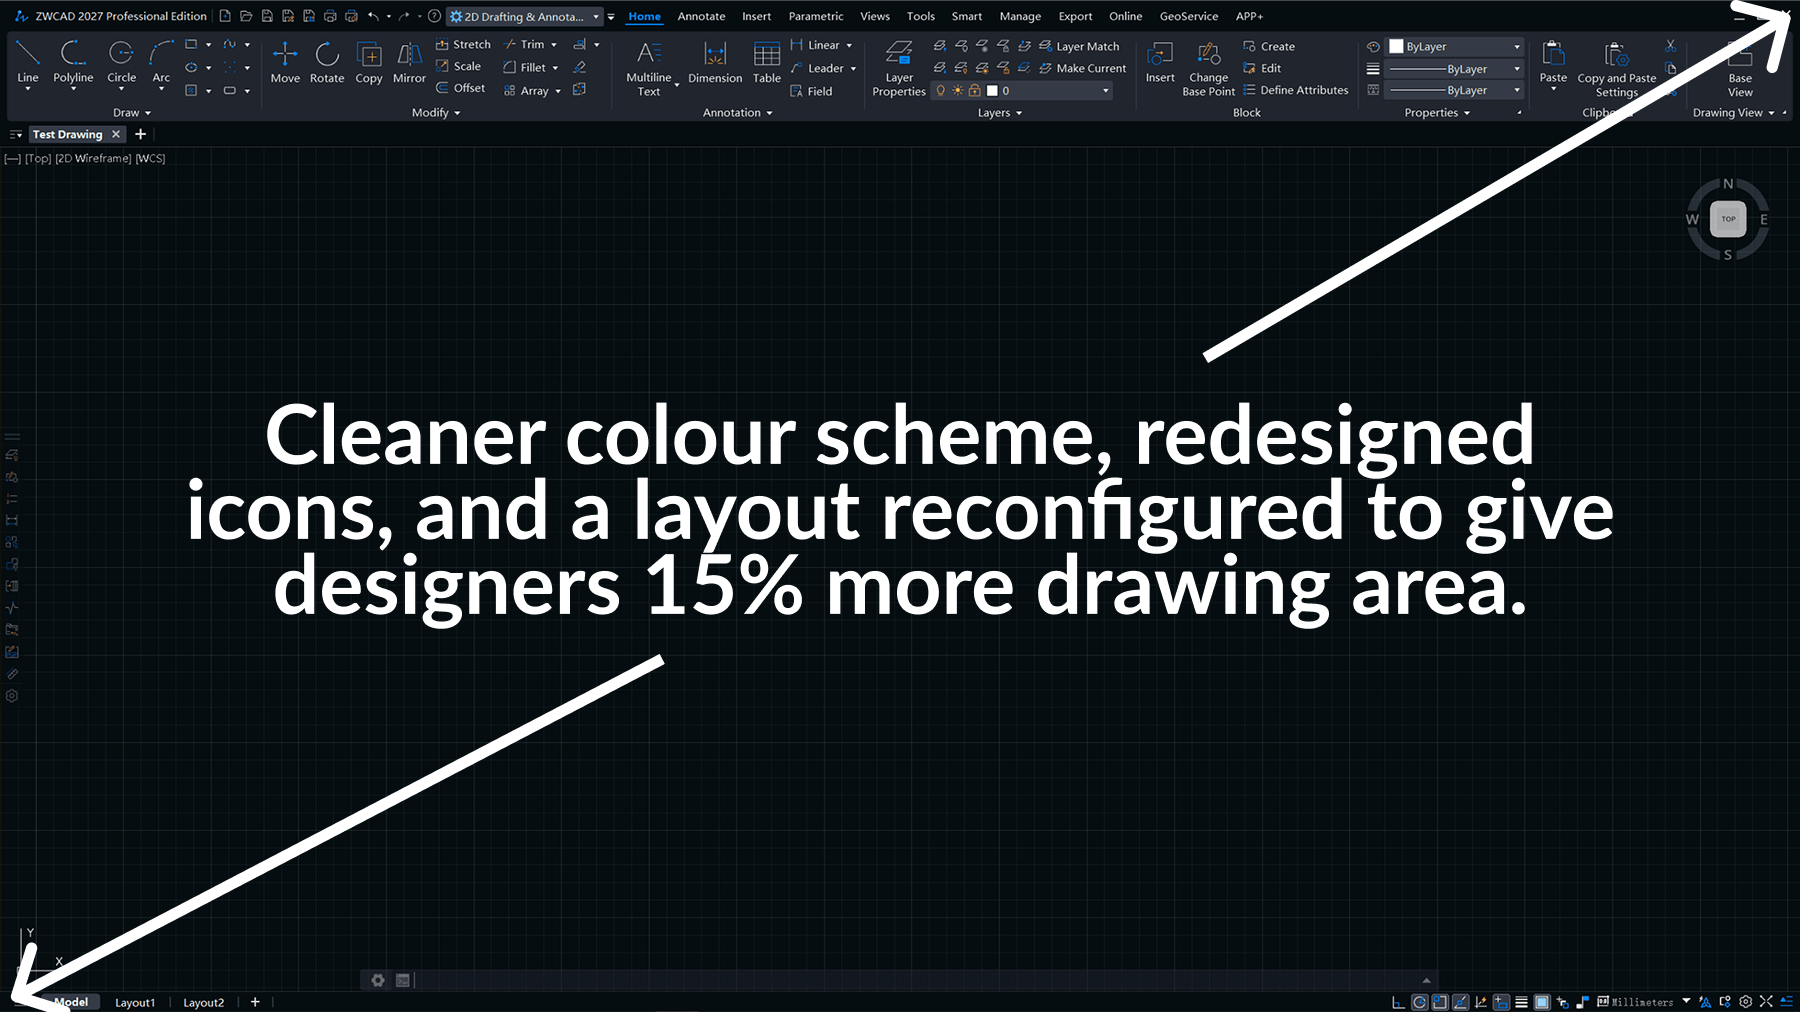This screenshot has height=1018, width=1800.
Task: Open Layer Properties manager
Action: pyautogui.click(x=899, y=66)
